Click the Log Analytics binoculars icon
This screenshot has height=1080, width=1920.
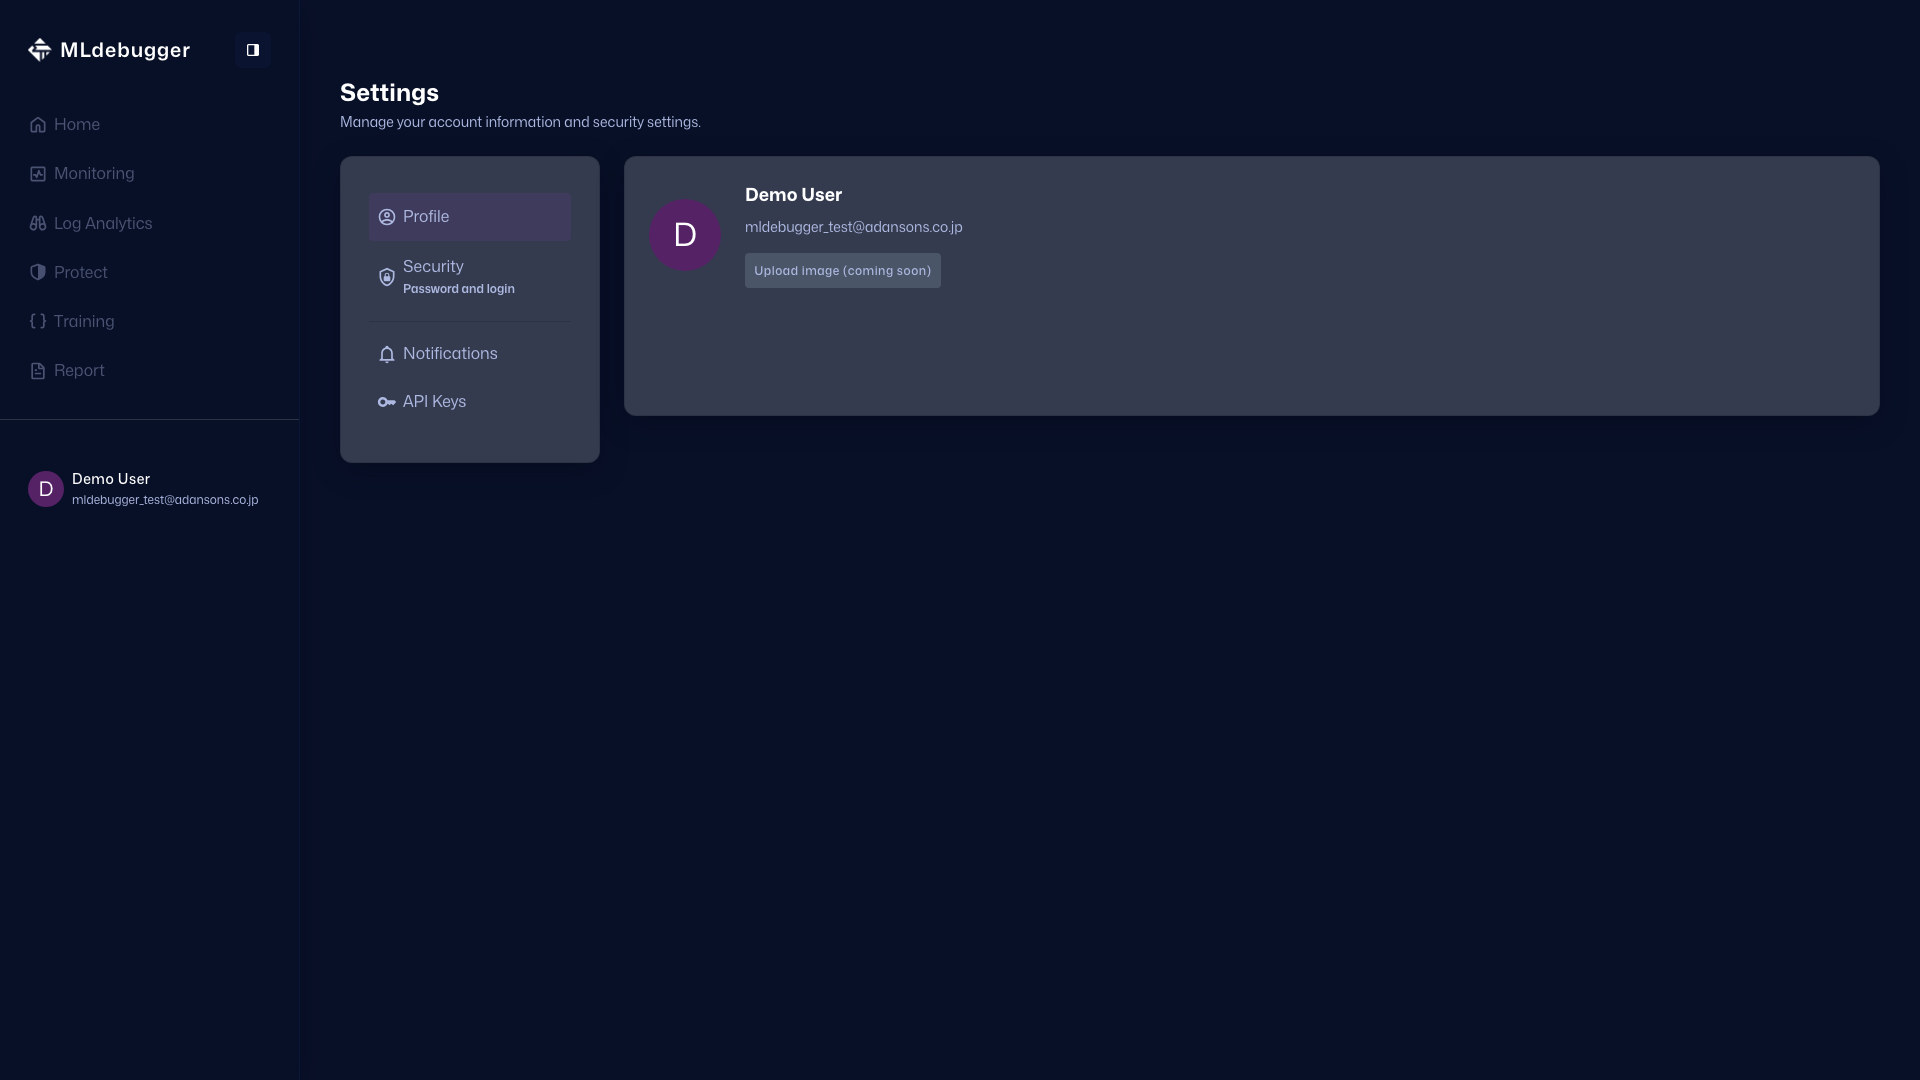[38, 223]
